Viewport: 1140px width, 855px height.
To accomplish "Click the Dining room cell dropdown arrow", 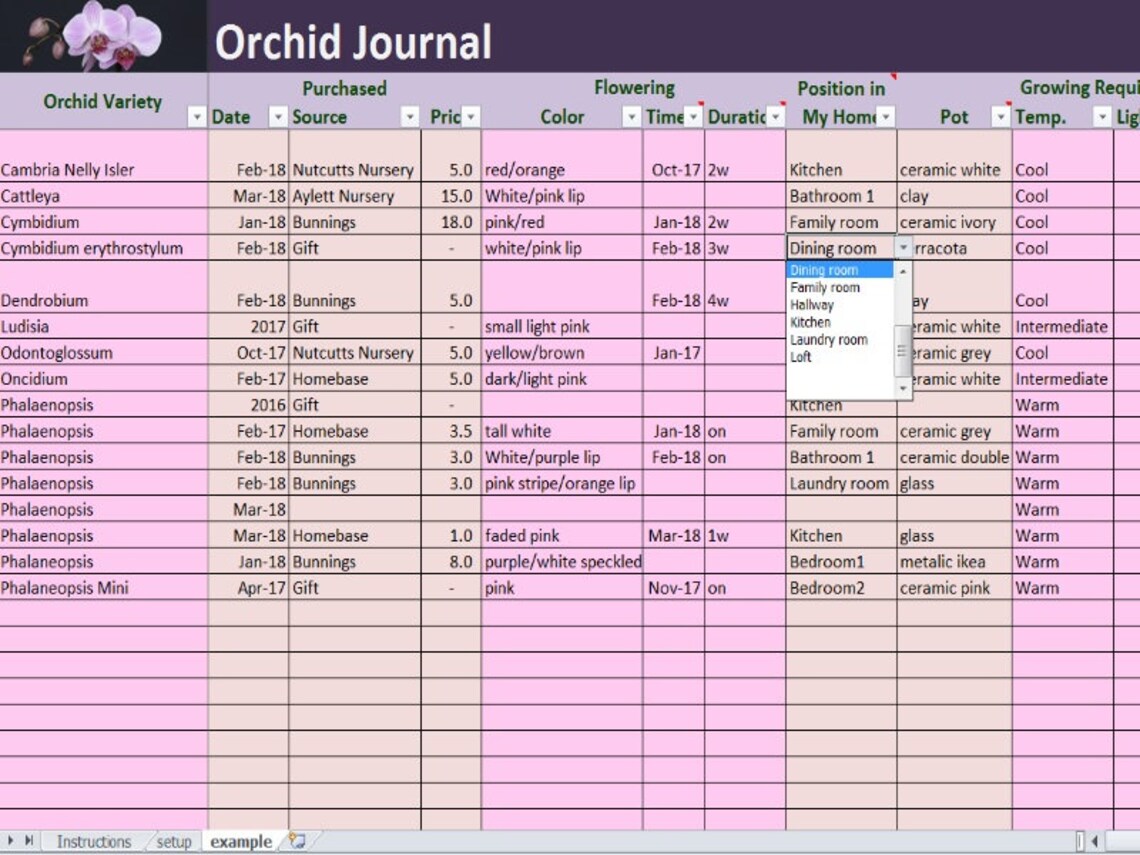I will (x=904, y=248).
